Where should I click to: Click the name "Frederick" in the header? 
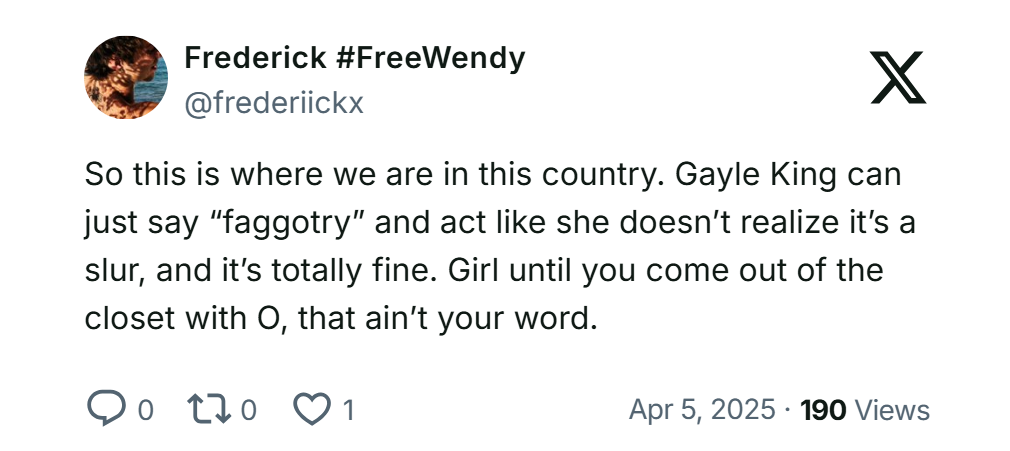click(x=254, y=58)
